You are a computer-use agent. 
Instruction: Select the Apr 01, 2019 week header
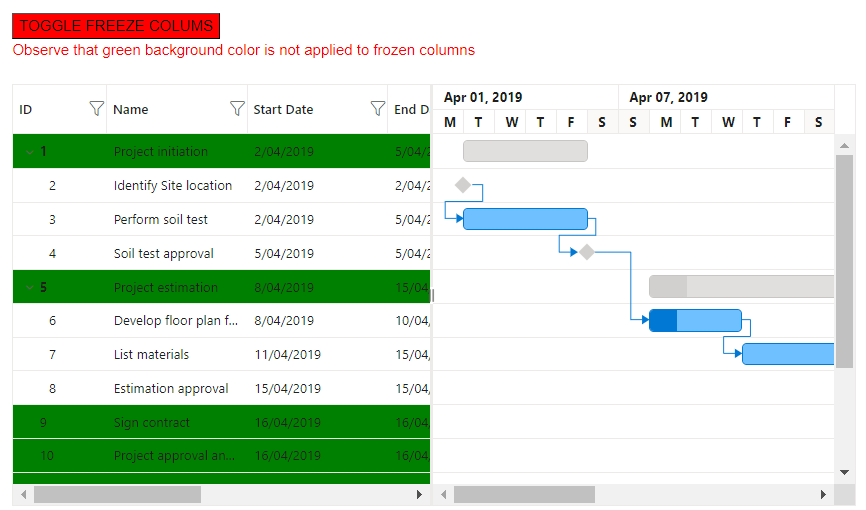point(483,97)
